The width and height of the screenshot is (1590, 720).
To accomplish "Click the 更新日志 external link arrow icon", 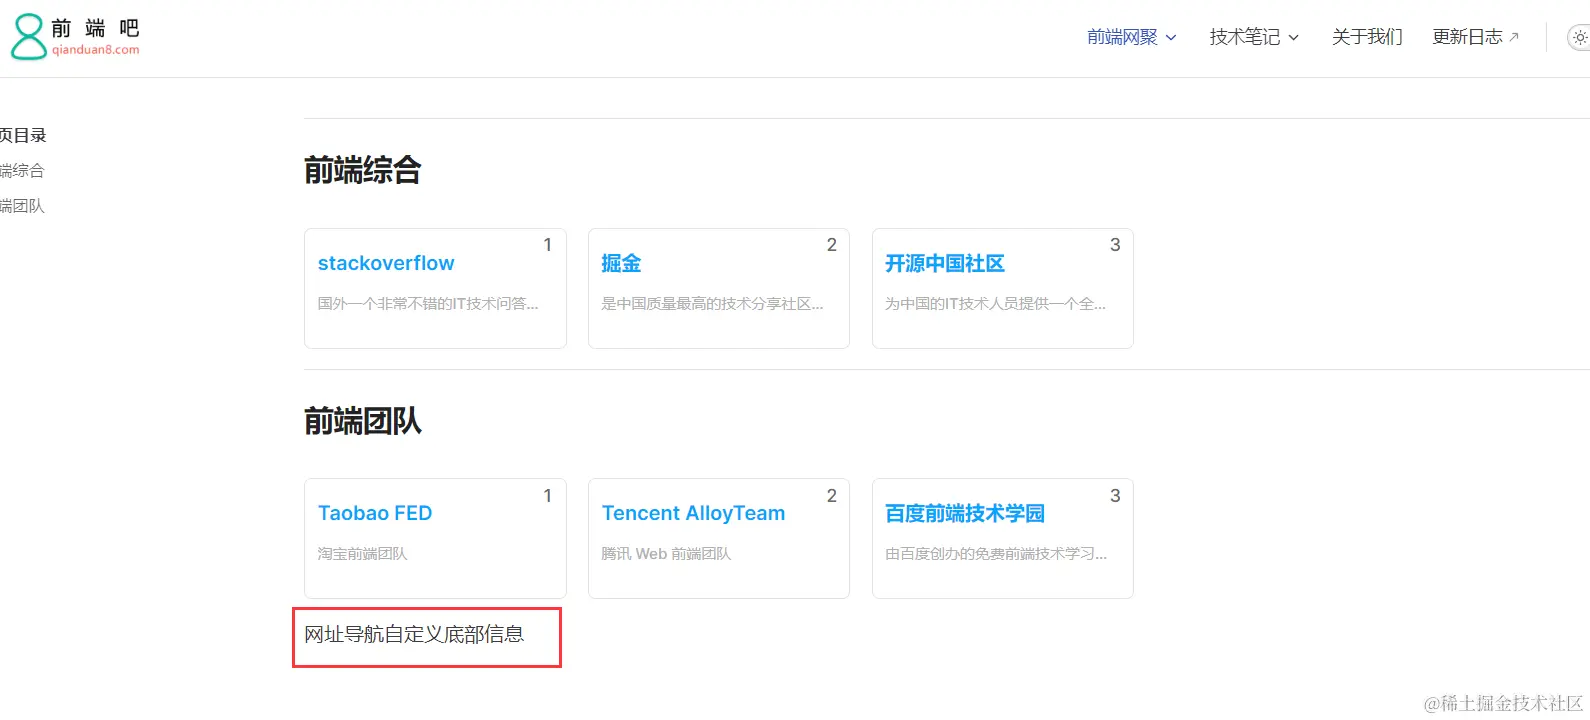I will point(1514,38).
